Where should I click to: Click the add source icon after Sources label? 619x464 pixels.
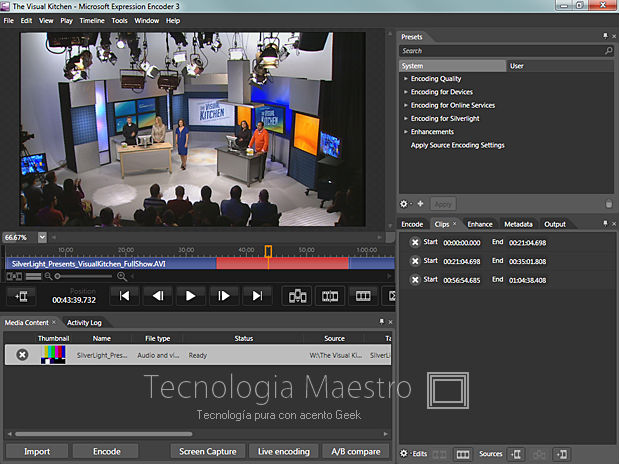coord(516,454)
